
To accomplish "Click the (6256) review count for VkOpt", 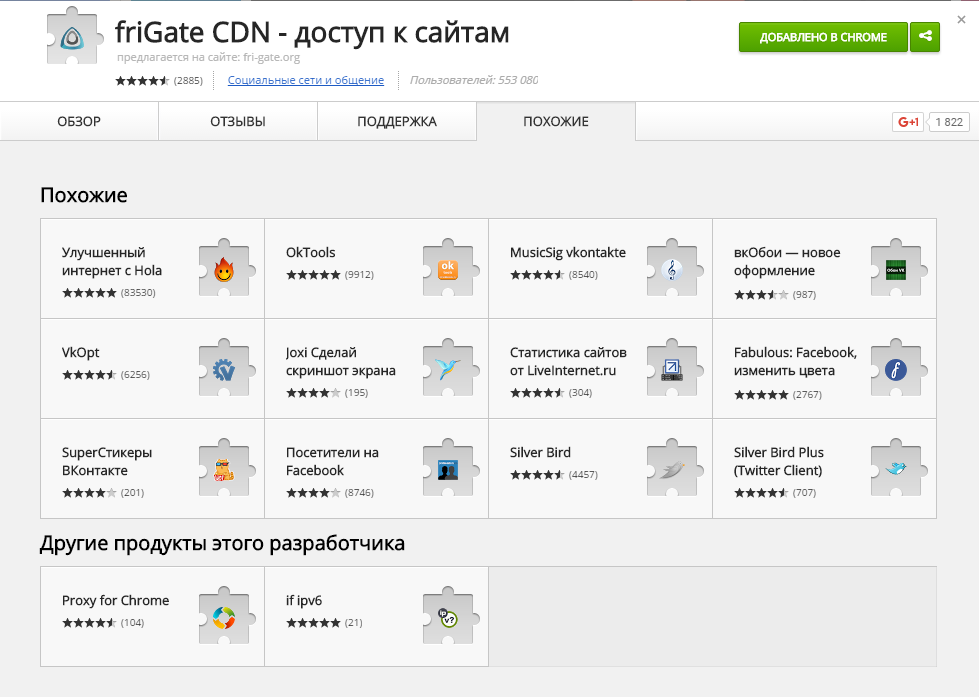I will pyautogui.click(x=135, y=374).
